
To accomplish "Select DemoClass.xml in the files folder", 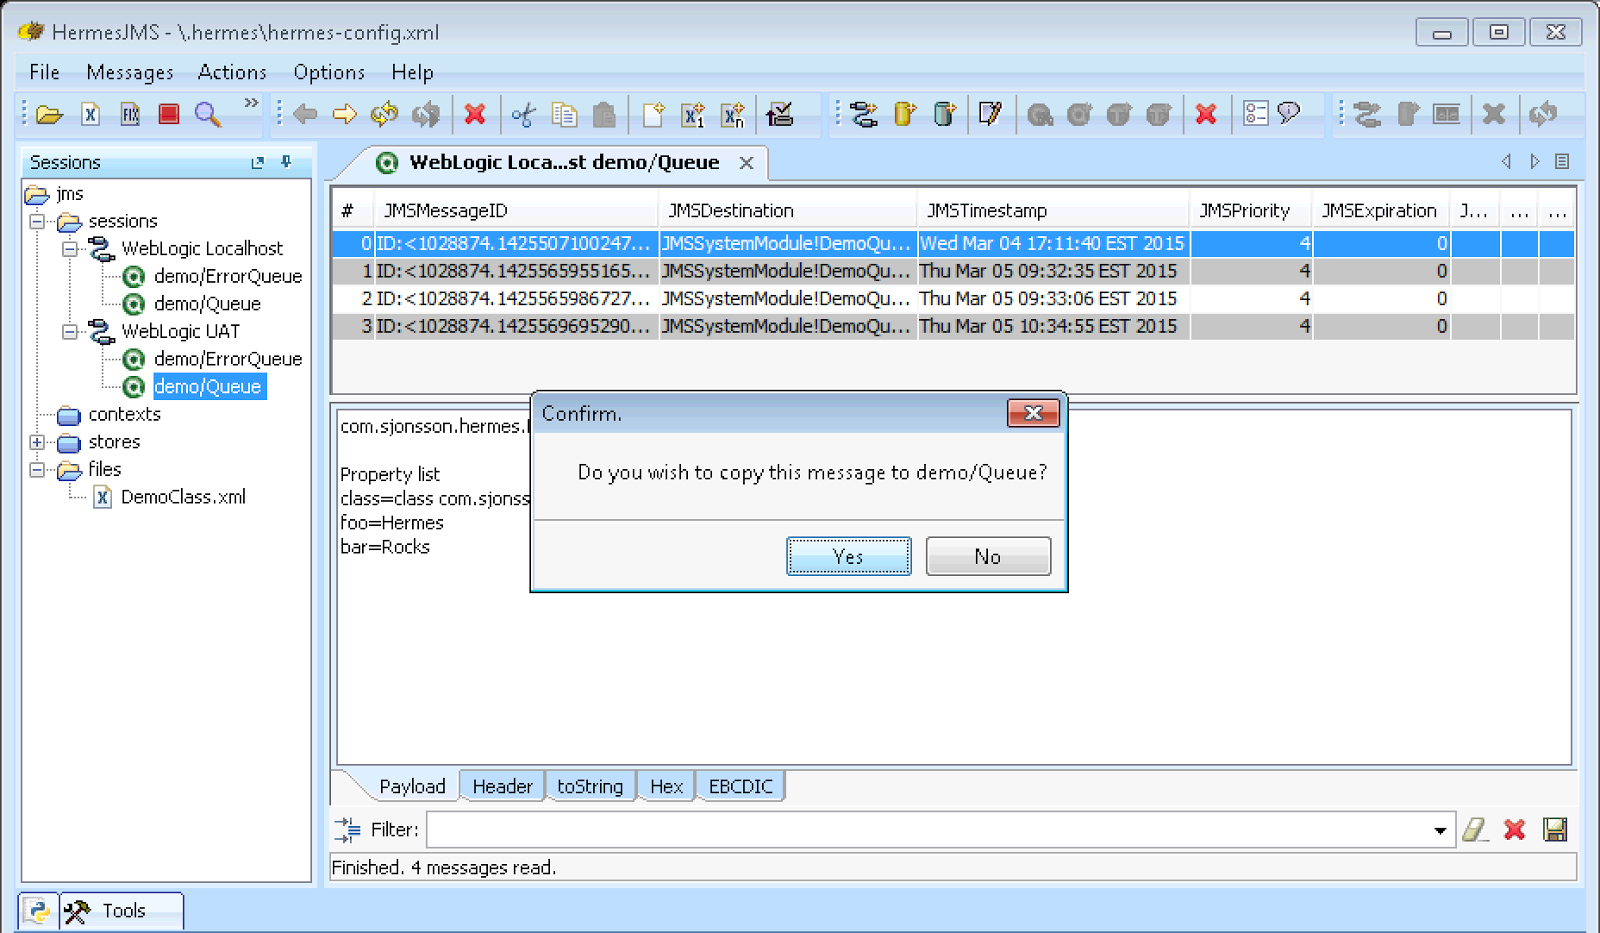I will (183, 497).
